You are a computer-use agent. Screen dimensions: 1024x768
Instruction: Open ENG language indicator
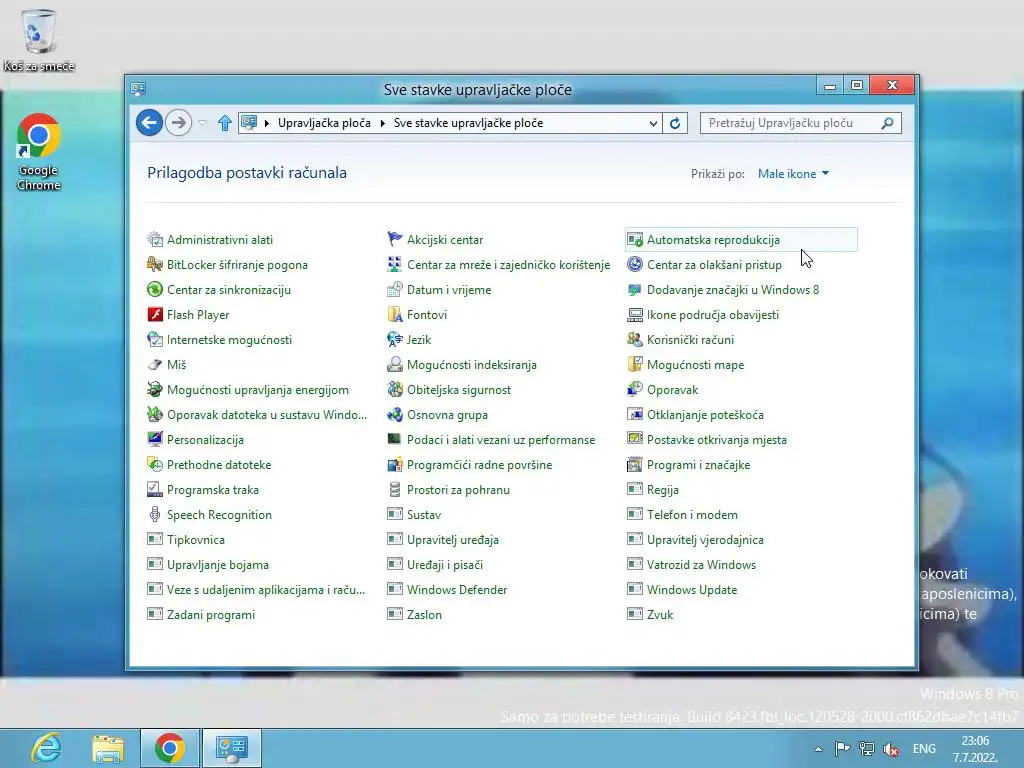[x=924, y=749]
